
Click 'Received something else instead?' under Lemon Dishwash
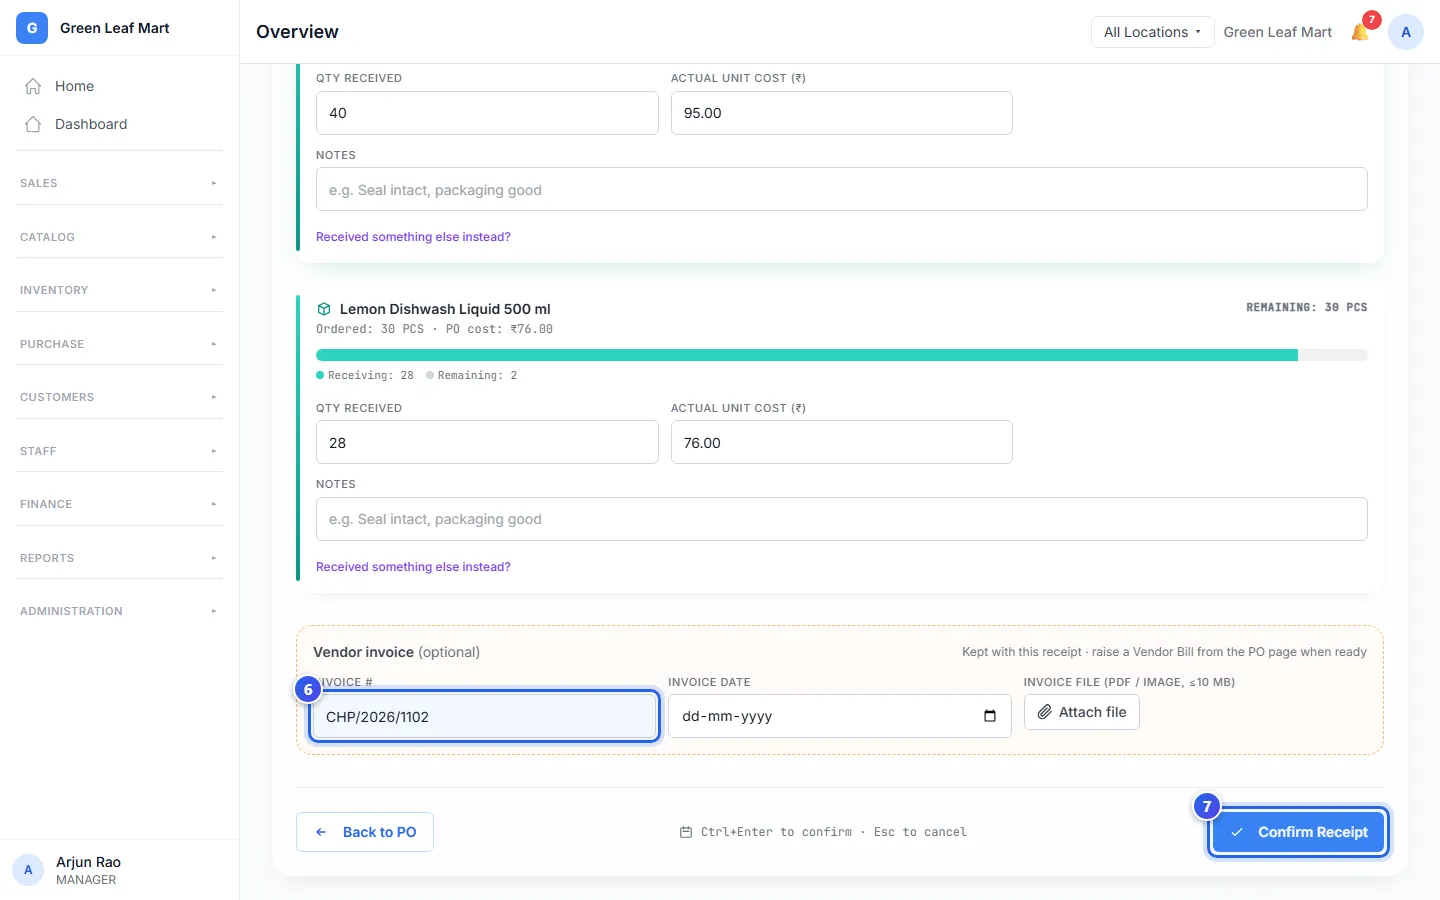point(413,567)
